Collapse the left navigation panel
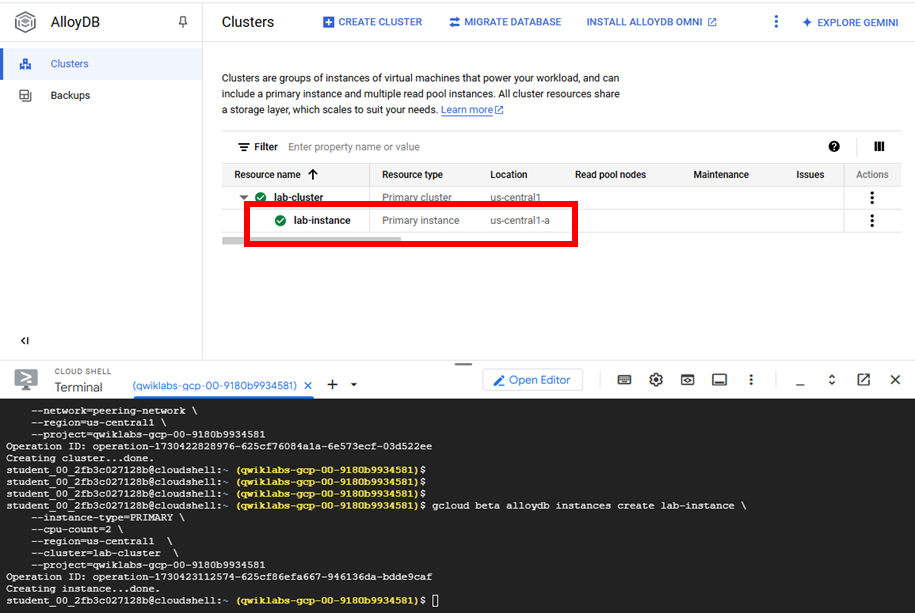 pos(25,340)
